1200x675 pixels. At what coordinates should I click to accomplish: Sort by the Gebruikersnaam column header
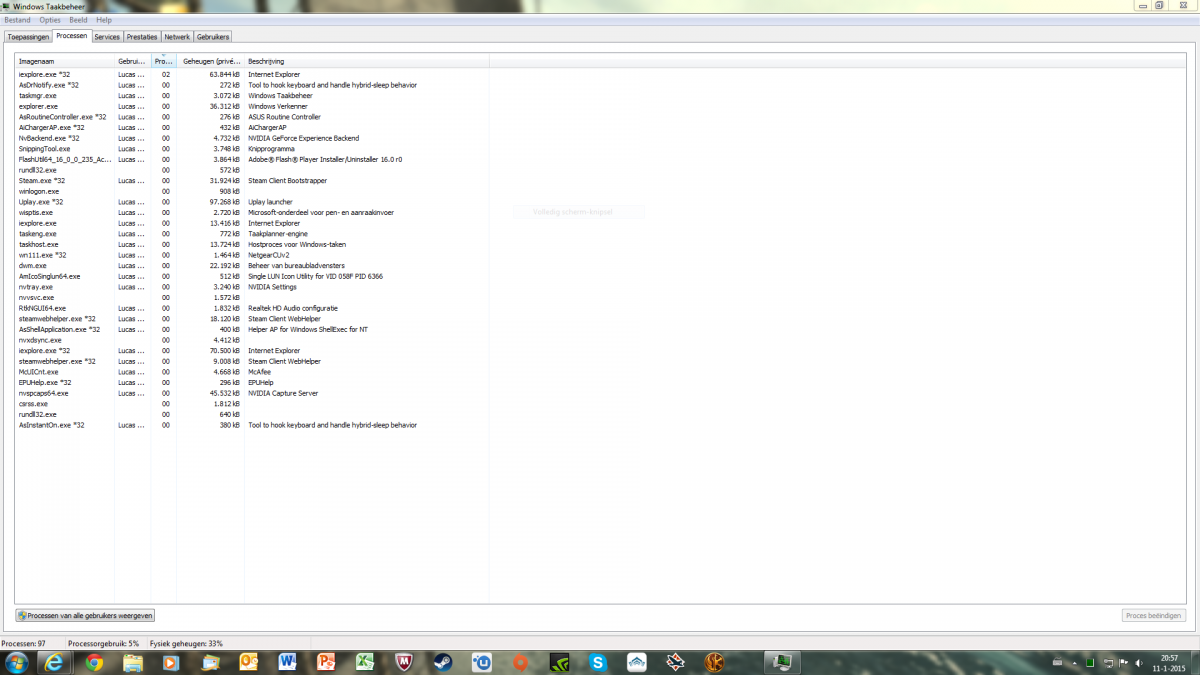(133, 61)
